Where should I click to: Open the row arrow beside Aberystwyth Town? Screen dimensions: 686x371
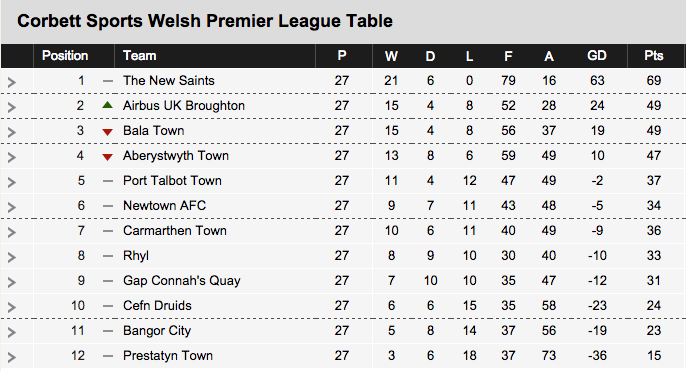coord(12,157)
